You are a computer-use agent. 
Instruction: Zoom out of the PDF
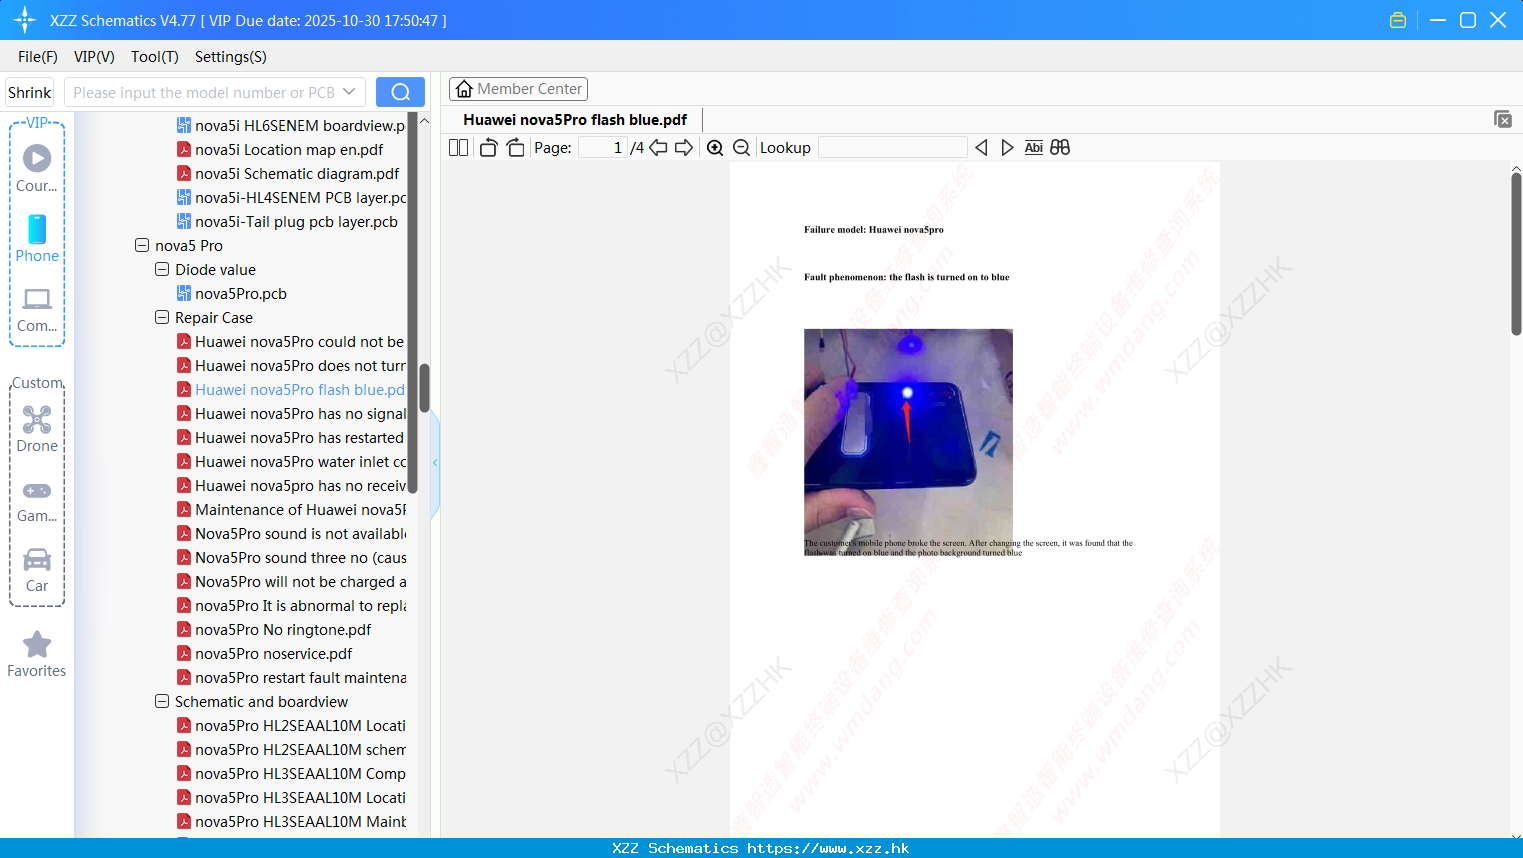741,147
